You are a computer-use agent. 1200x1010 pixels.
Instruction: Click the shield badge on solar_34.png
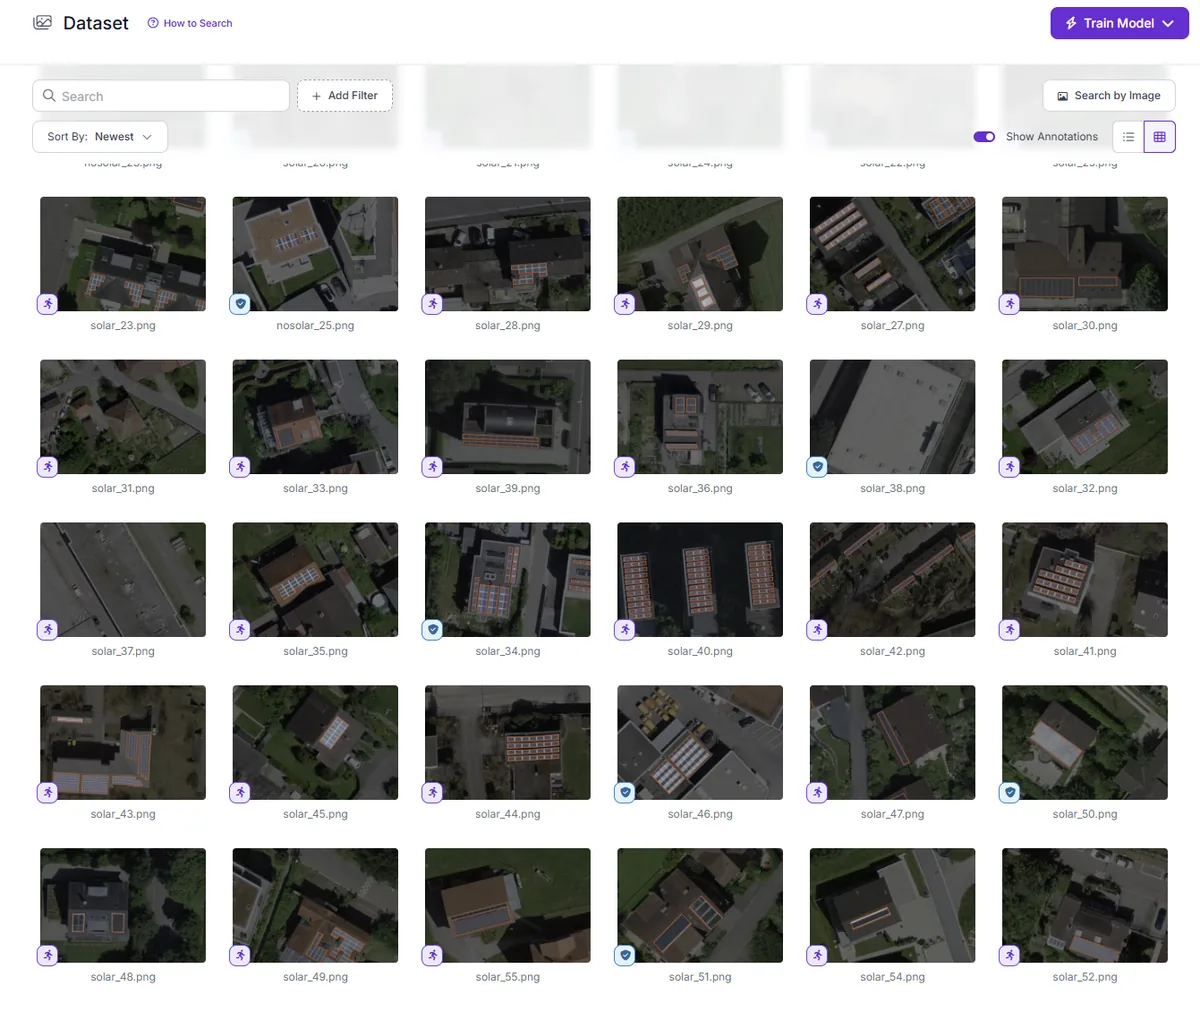point(433,629)
